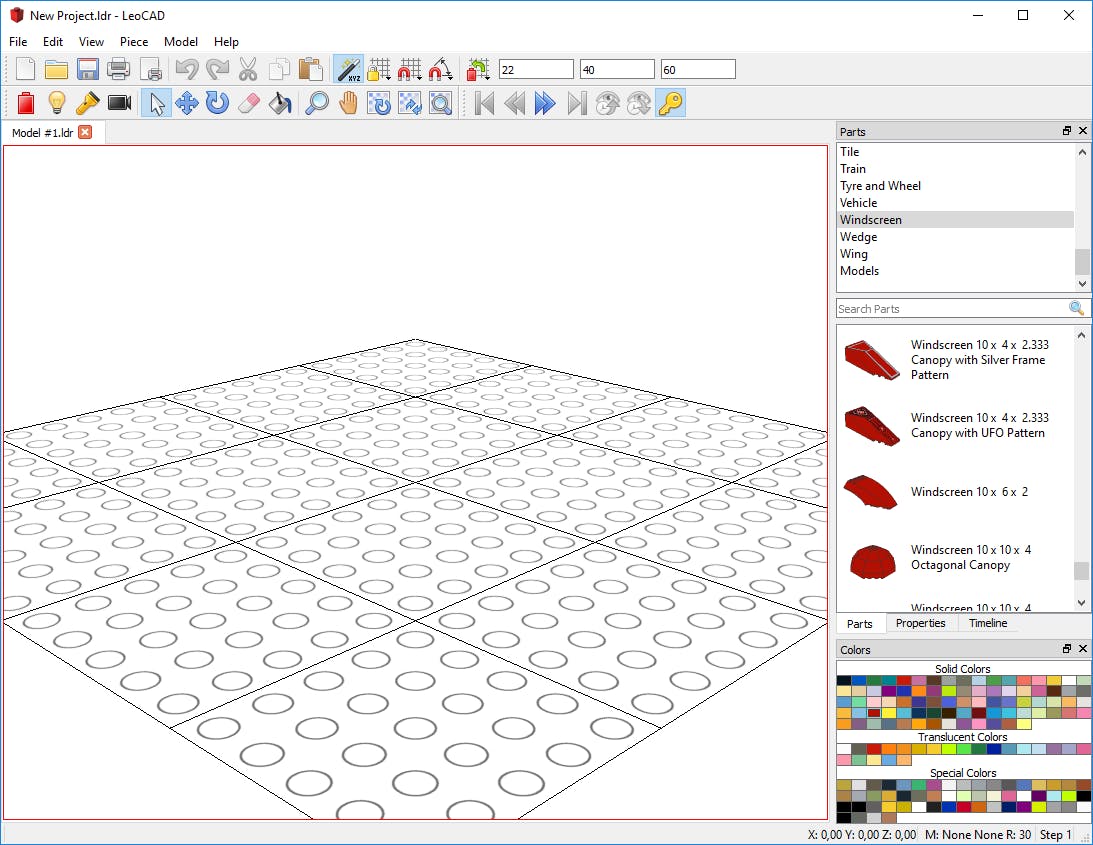This screenshot has height=845, width=1093.
Task: Choose the Zoom magnifier tool
Action: [317, 103]
